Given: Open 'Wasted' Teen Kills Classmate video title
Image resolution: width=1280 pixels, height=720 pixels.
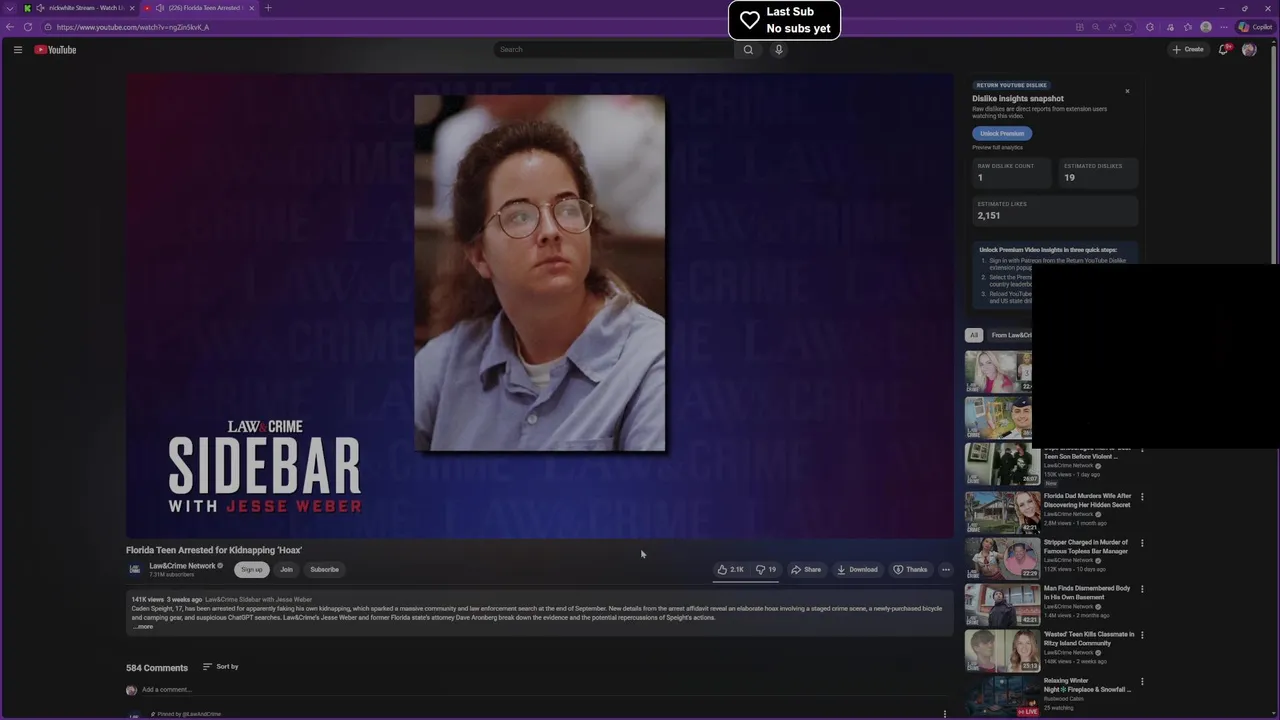Looking at the screenshot, I should [x=1089, y=638].
